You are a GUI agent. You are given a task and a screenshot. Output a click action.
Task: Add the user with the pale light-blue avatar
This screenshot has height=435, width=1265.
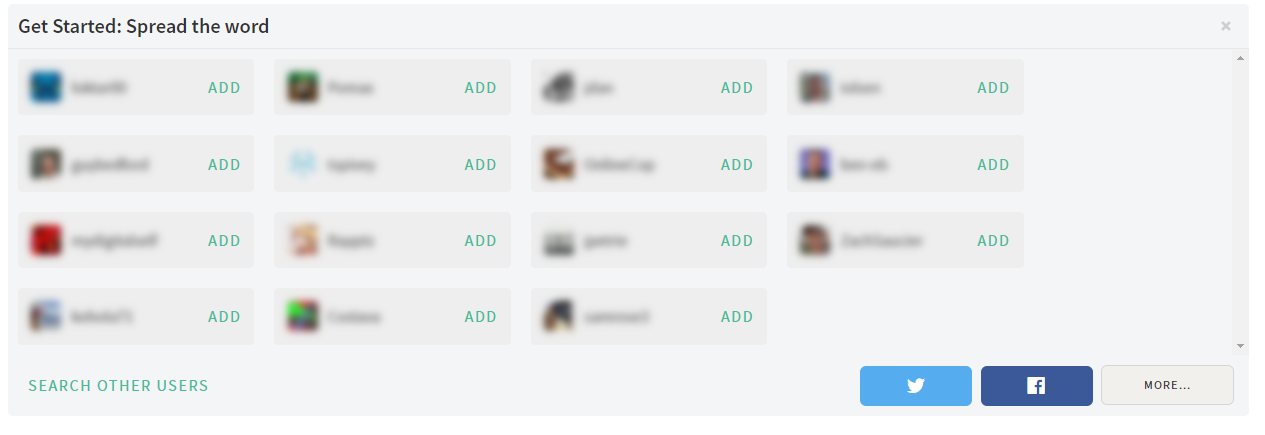coord(480,165)
